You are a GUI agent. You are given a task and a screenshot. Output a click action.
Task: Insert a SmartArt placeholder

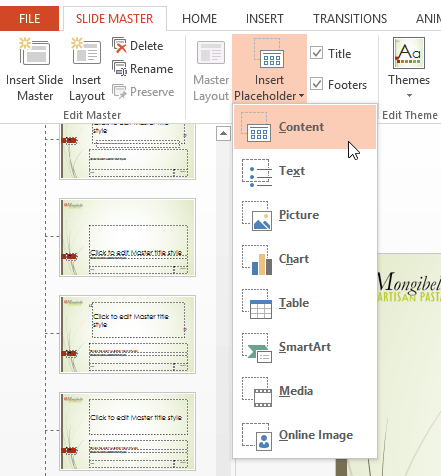[x=305, y=347]
